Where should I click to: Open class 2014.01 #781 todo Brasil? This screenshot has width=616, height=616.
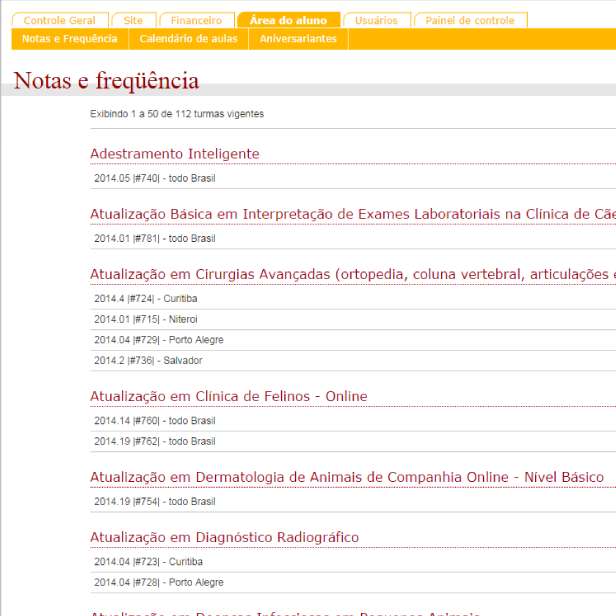(154, 239)
